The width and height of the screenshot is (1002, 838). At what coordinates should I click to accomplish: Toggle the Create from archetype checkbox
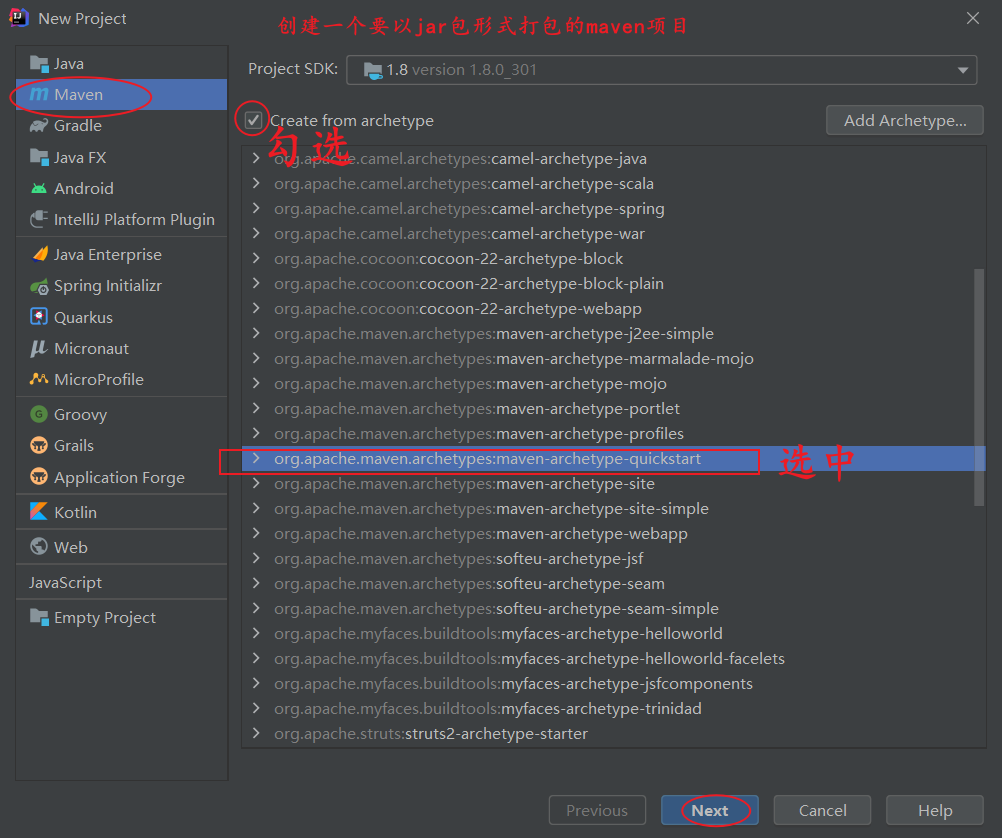point(253,120)
